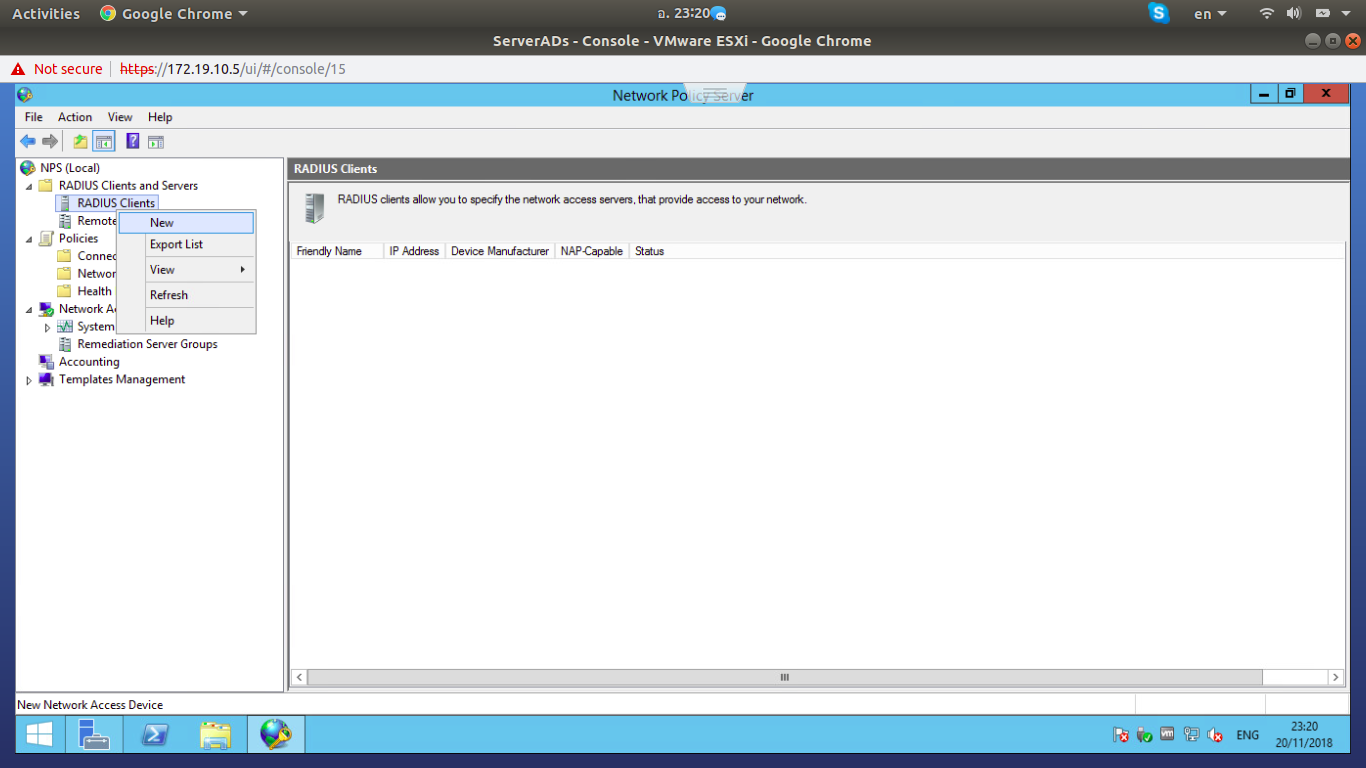Click the horizontal scrollbar thumb in the client list
The width and height of the screenshot is (1366, 768).
[785, 677]
